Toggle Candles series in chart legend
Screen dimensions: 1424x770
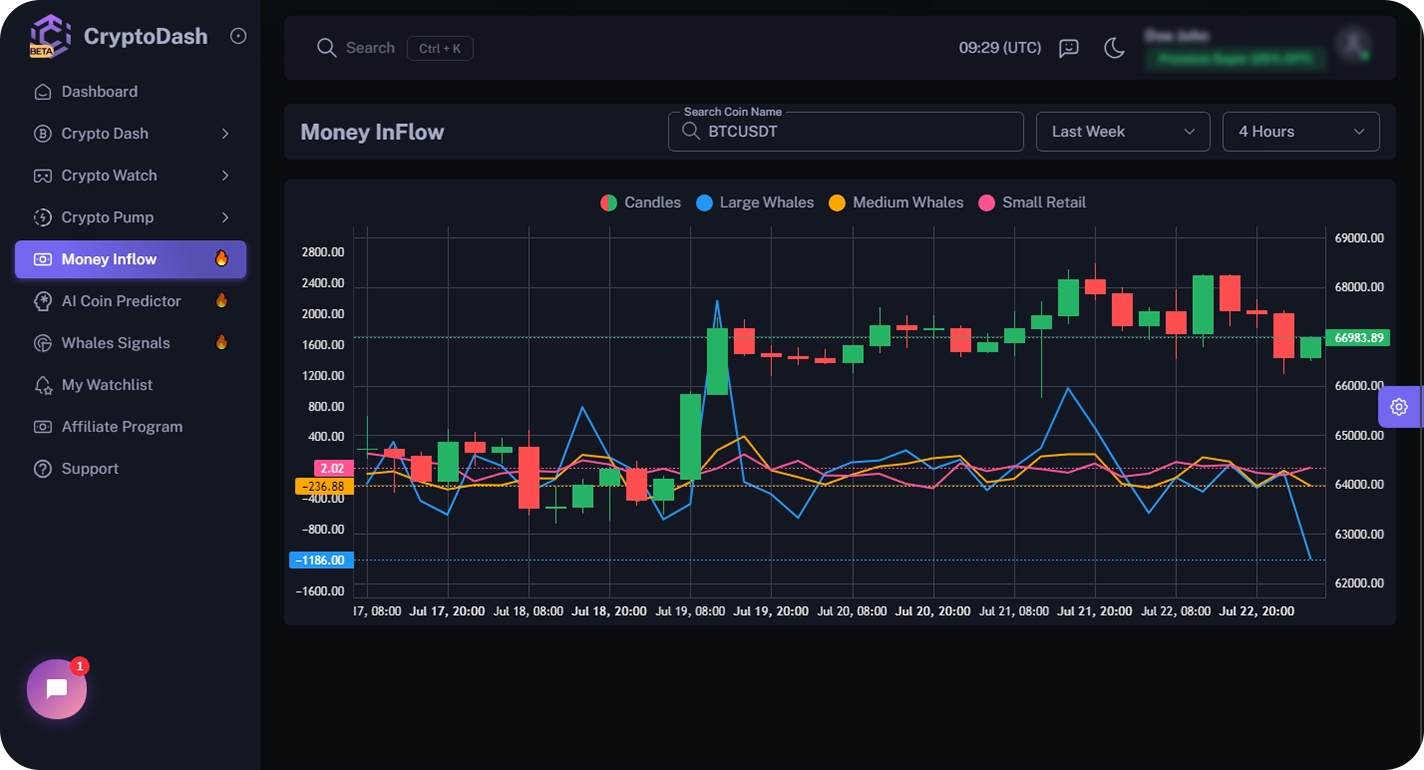coord(640,203)
